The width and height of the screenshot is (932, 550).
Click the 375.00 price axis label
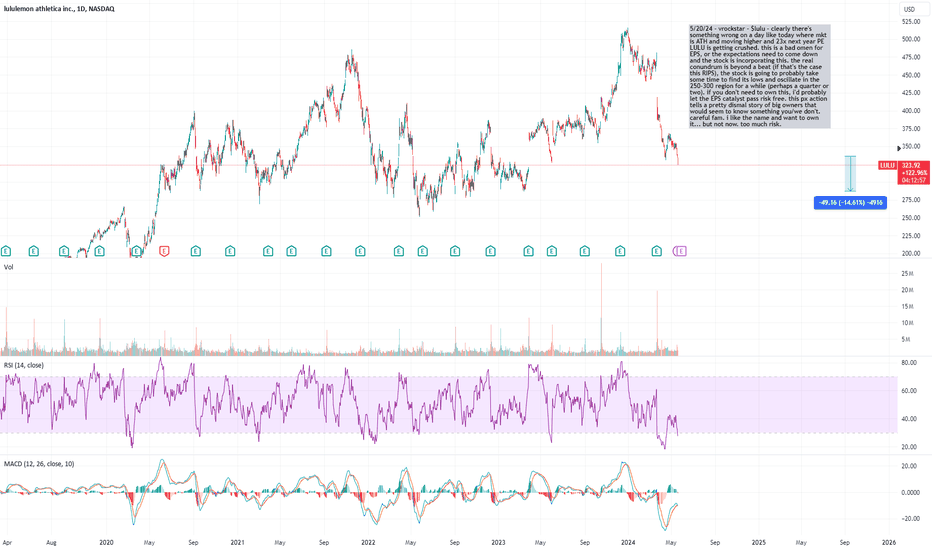pos(911,128)
